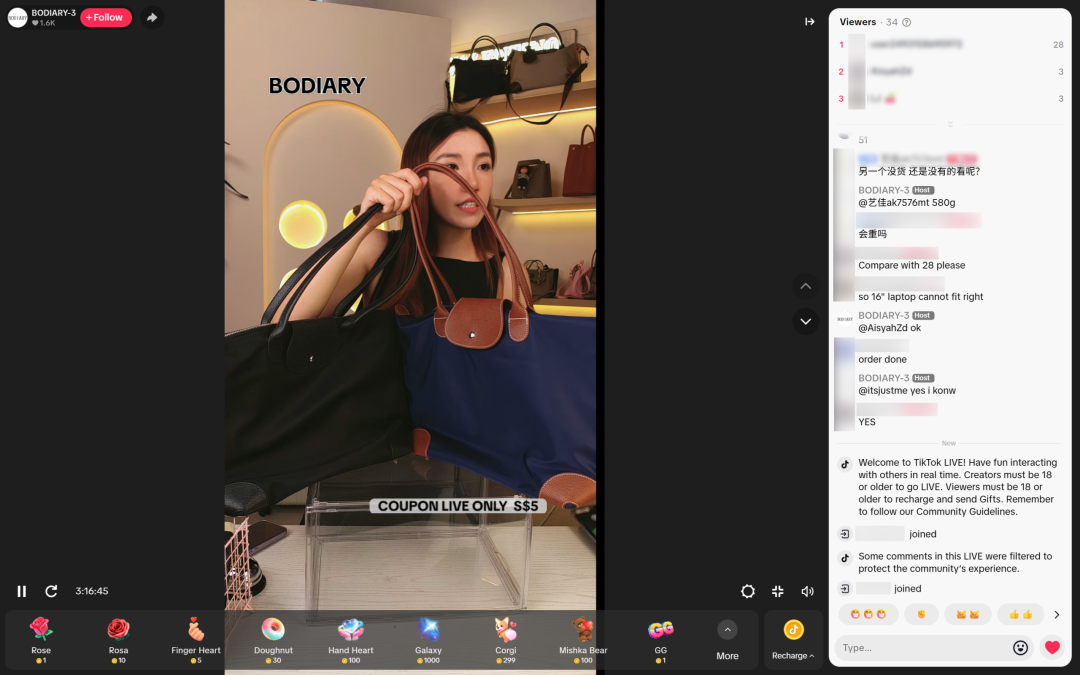Send a GG gift
The width and height of the screenshot is (1080, 675).
click(661, 640)
